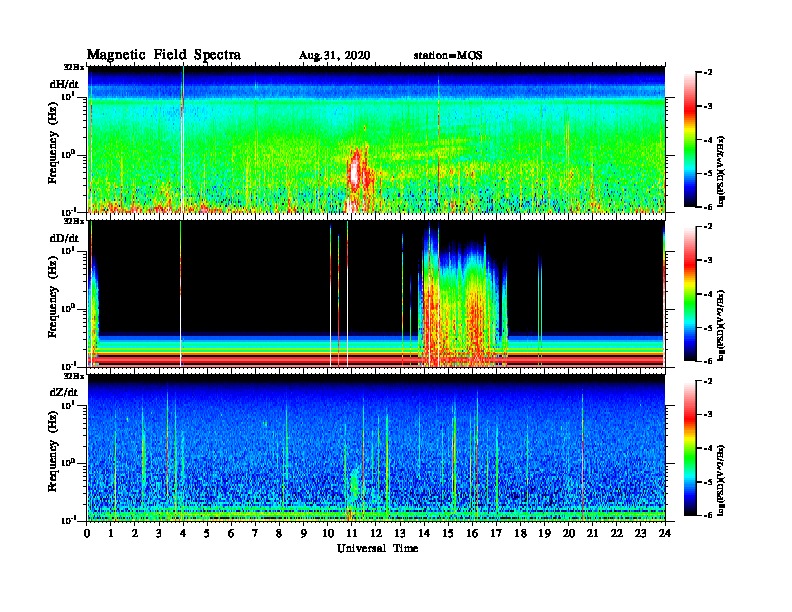Image resolution: width=792 pixels, height=612 pixels.
Task: Select the dH/dt panel label
Action: 64,84
